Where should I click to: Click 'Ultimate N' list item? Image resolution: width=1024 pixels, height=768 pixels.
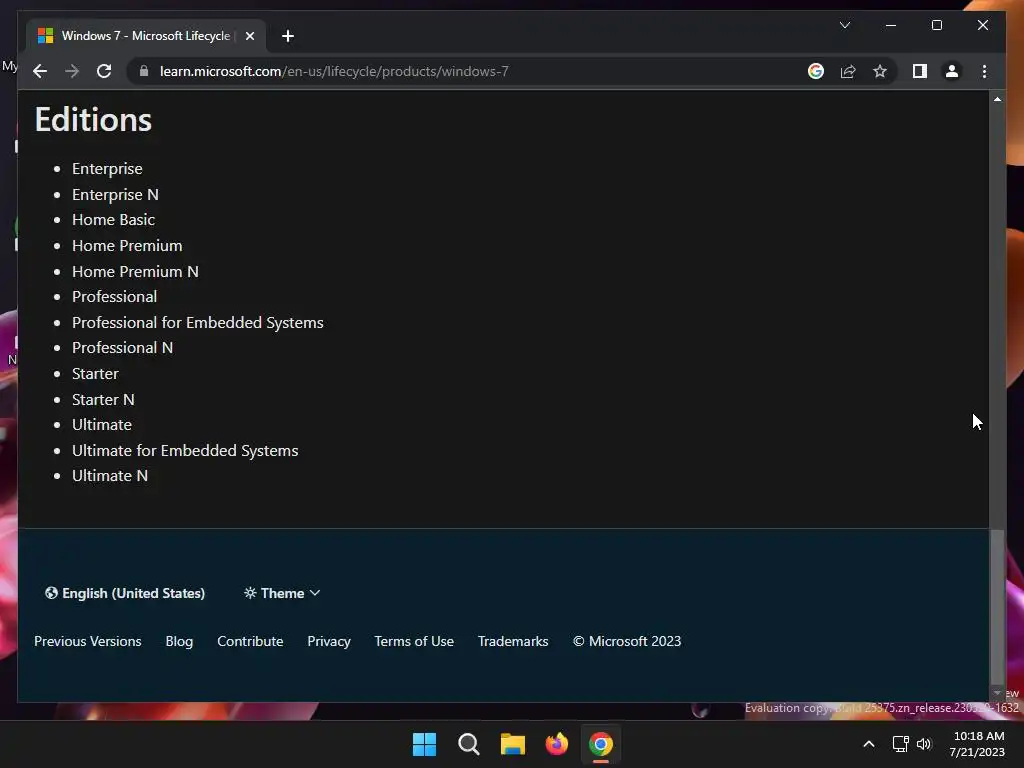(x=110, y=475)
